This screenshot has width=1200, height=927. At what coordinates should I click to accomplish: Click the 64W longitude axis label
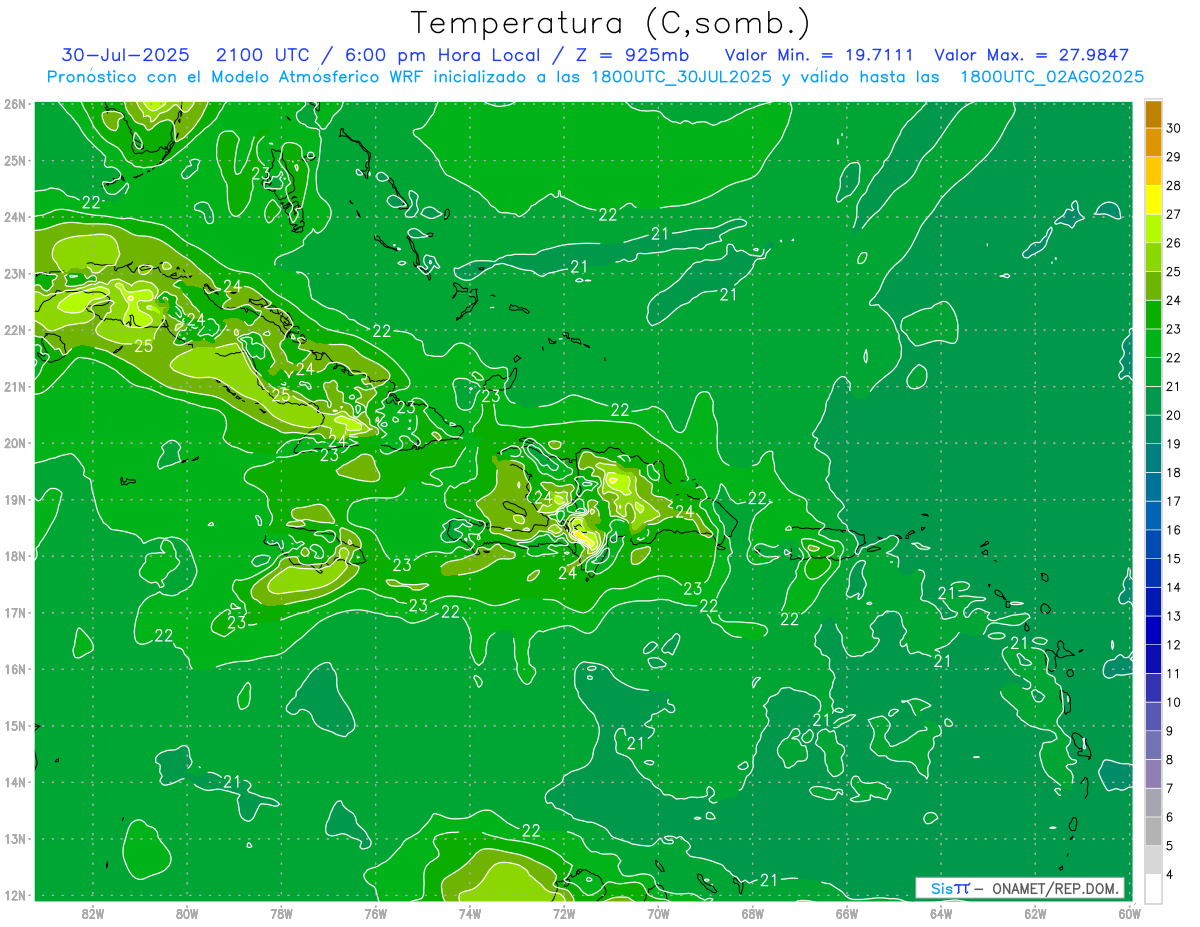tap(941, 913)
